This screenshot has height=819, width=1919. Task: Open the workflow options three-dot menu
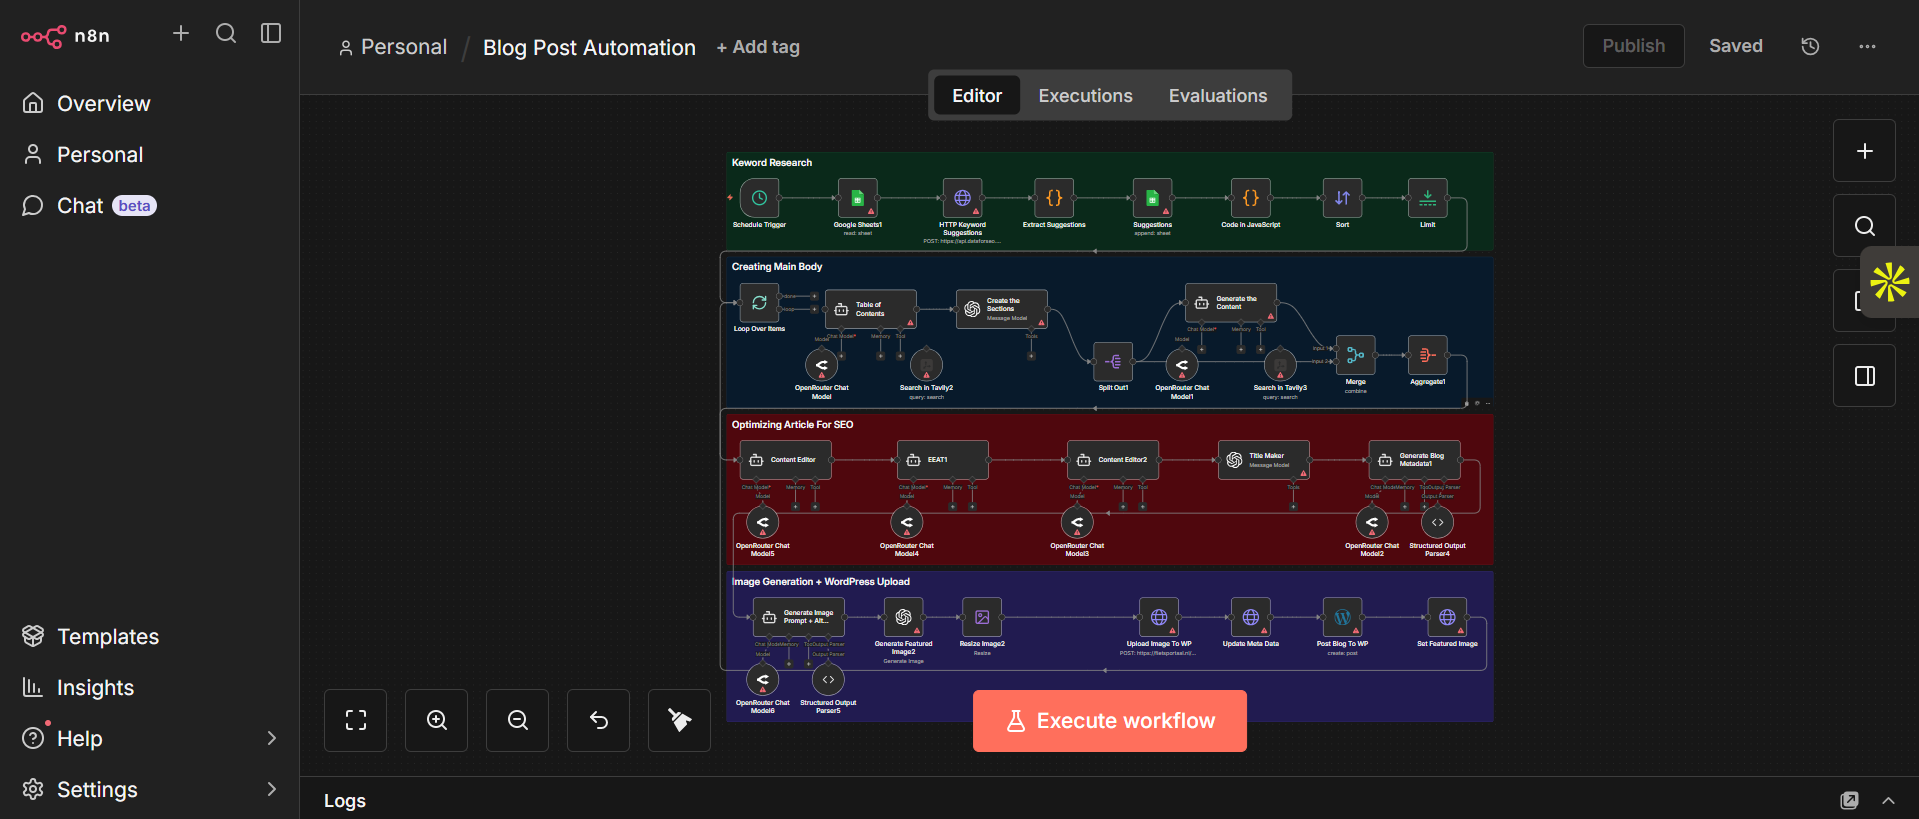1867,46
